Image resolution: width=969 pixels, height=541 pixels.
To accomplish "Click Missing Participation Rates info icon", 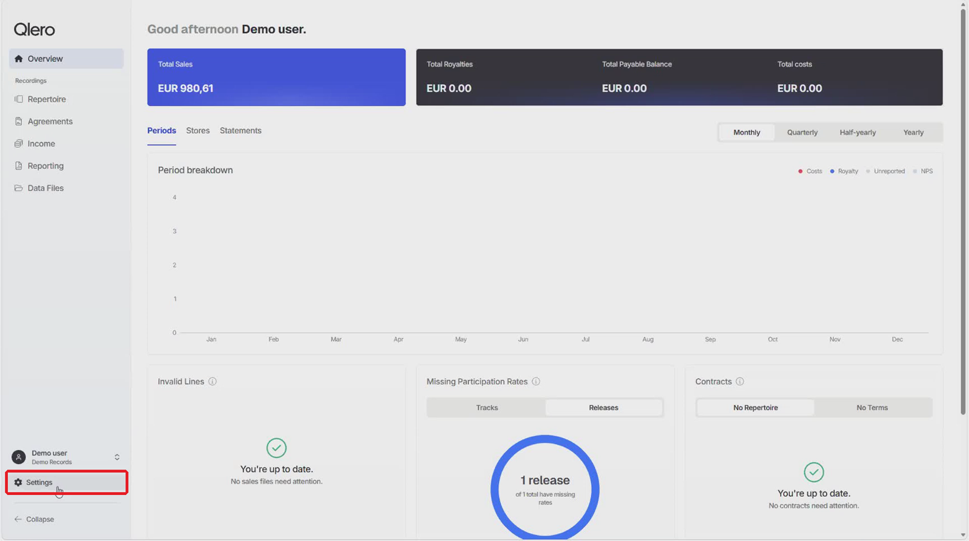I will click(536, 381).
